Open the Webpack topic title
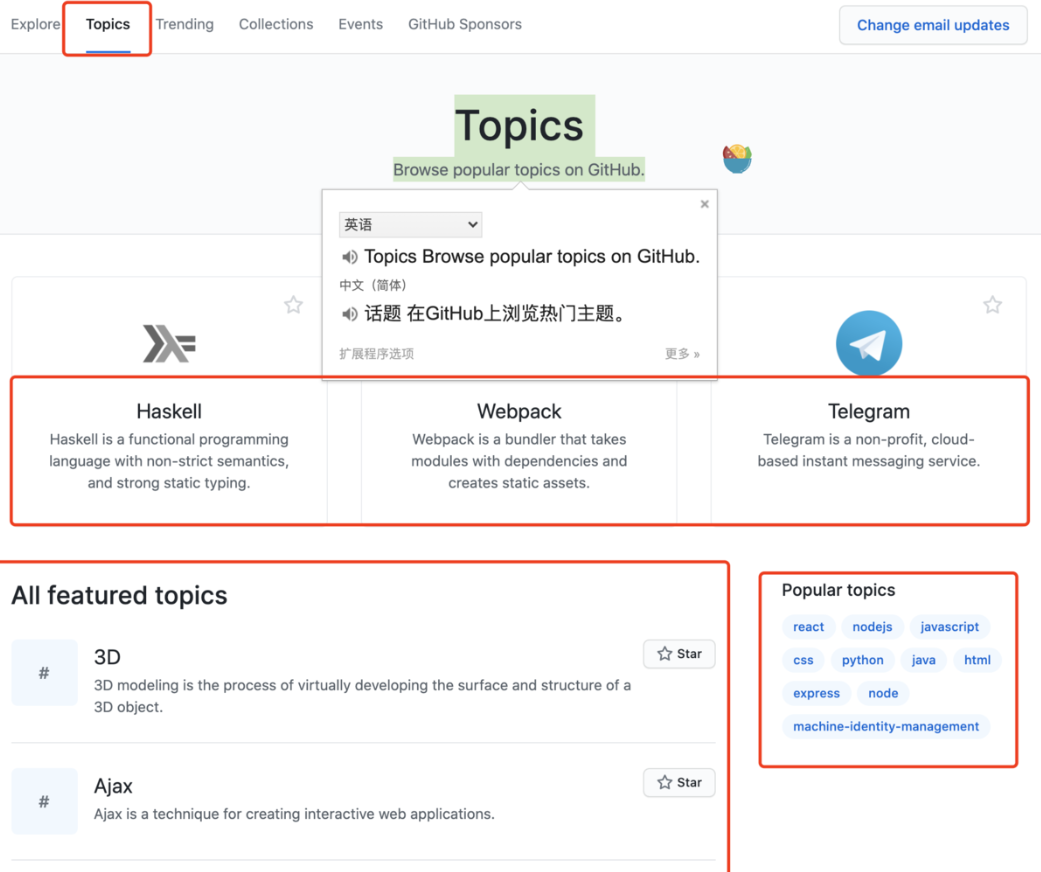This screenshot has height=872, width=1041. click(519, 412)
